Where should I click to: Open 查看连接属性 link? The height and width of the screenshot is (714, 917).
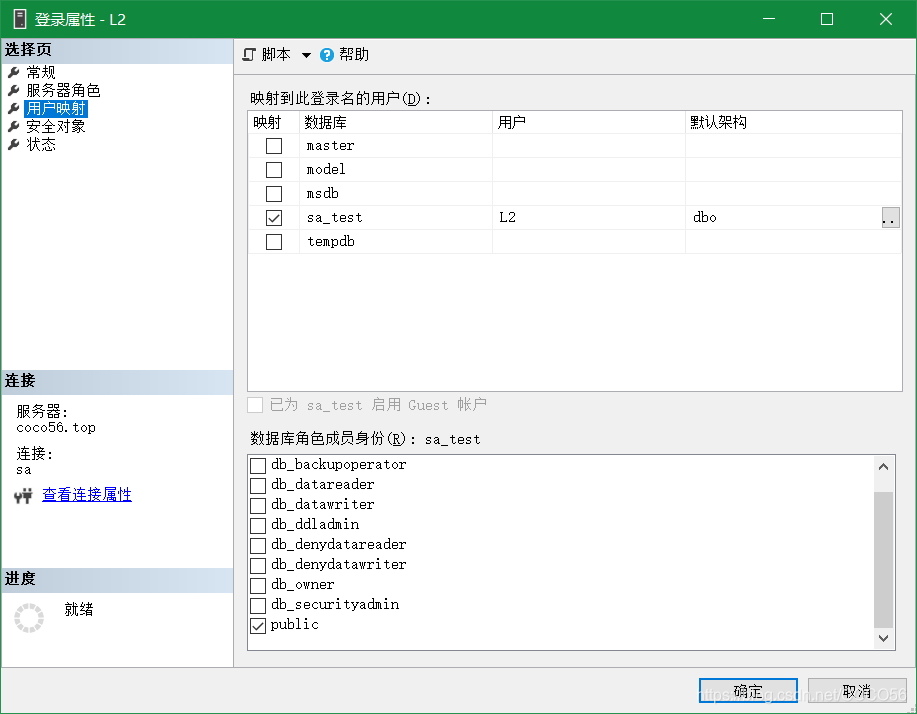click(87, 495)
